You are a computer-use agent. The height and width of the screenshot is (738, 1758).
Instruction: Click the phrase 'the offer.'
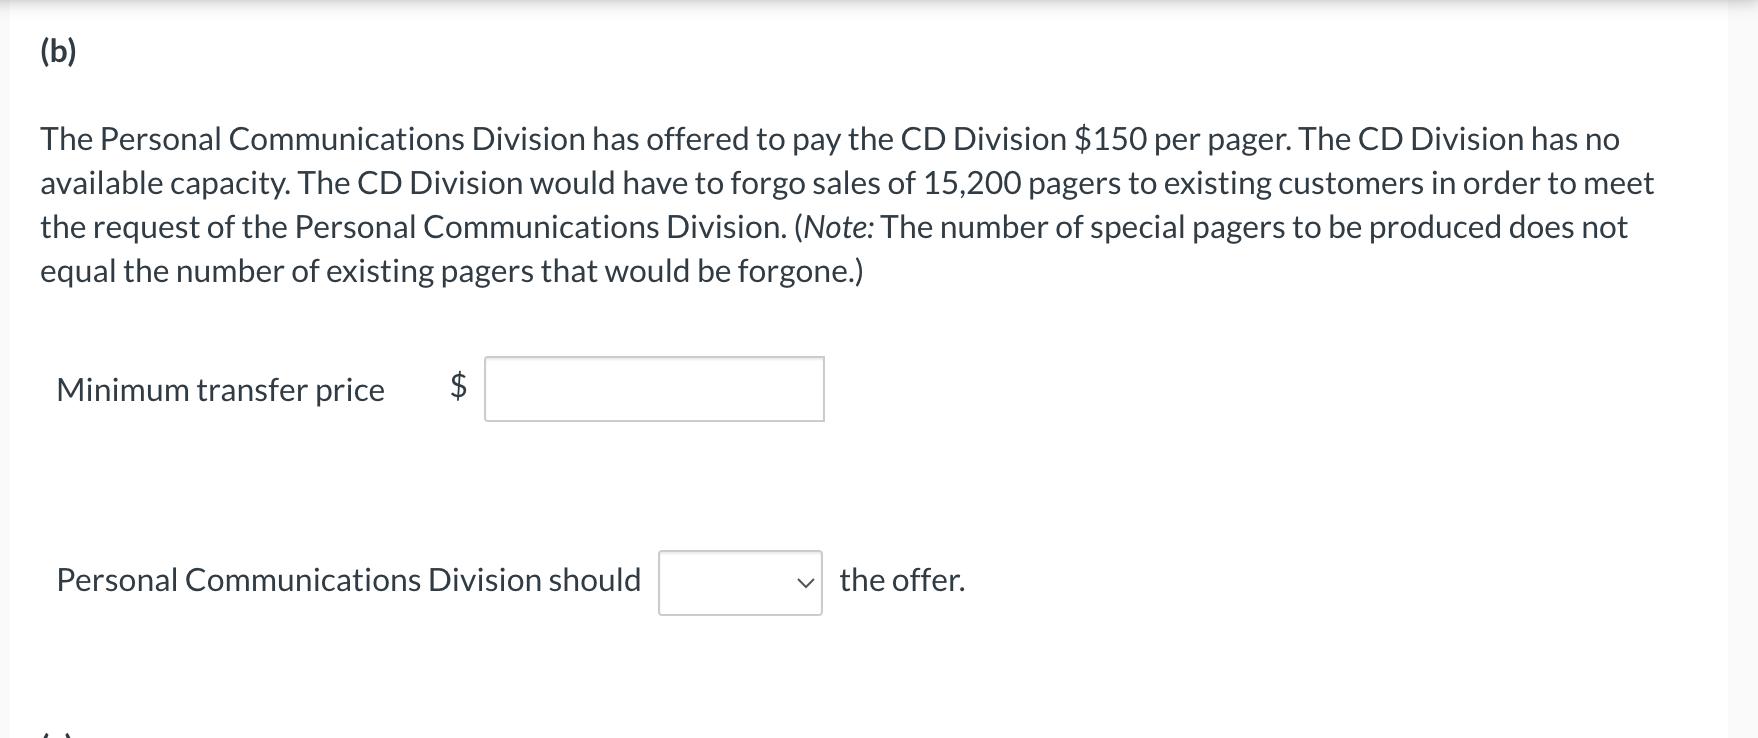pos(901,578)
